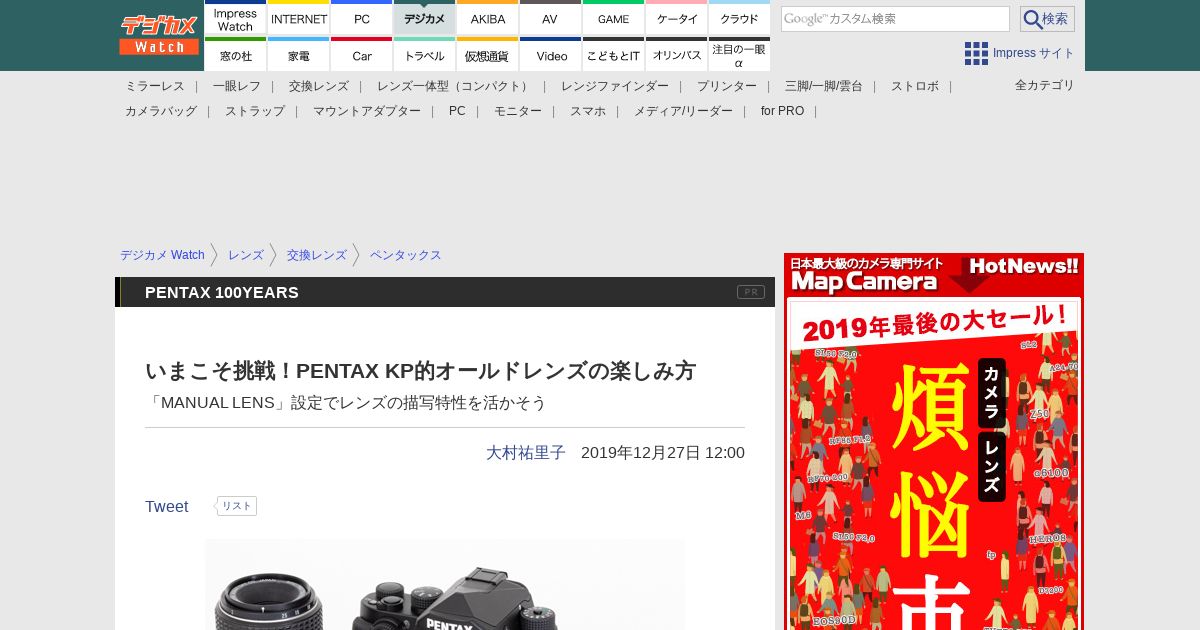Image resolution: width=1200 pixels, height=630 pixels.
Task: Go to the メディア/リーダー category
Action: tap(683, 111)
